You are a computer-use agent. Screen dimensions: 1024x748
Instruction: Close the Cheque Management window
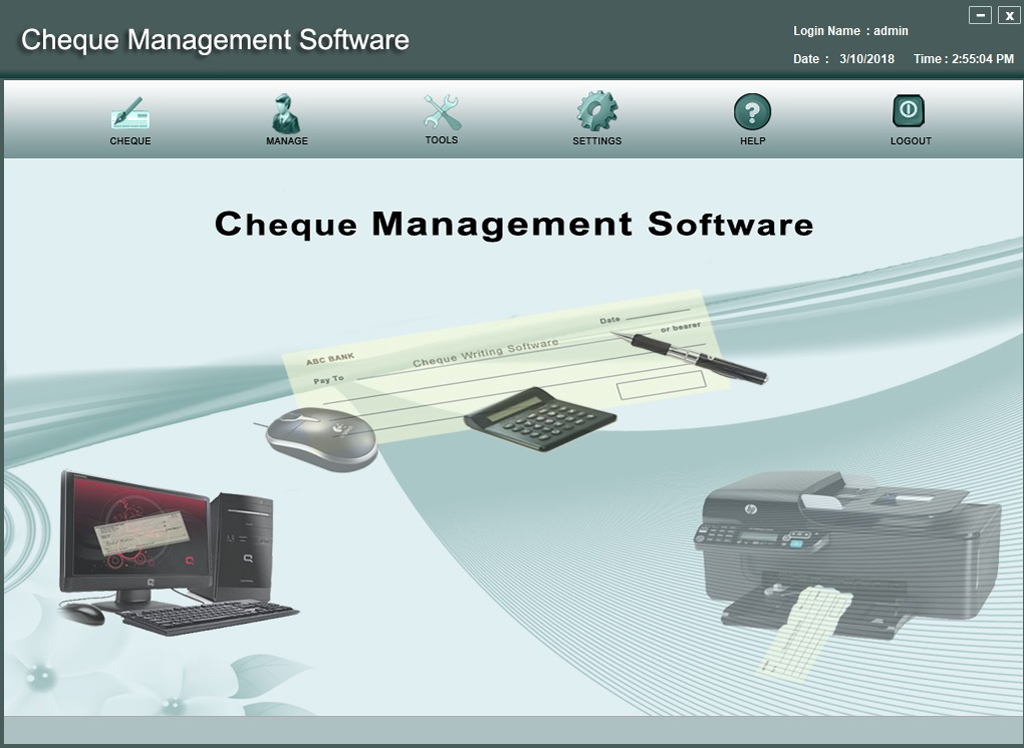click(1009, 15)
